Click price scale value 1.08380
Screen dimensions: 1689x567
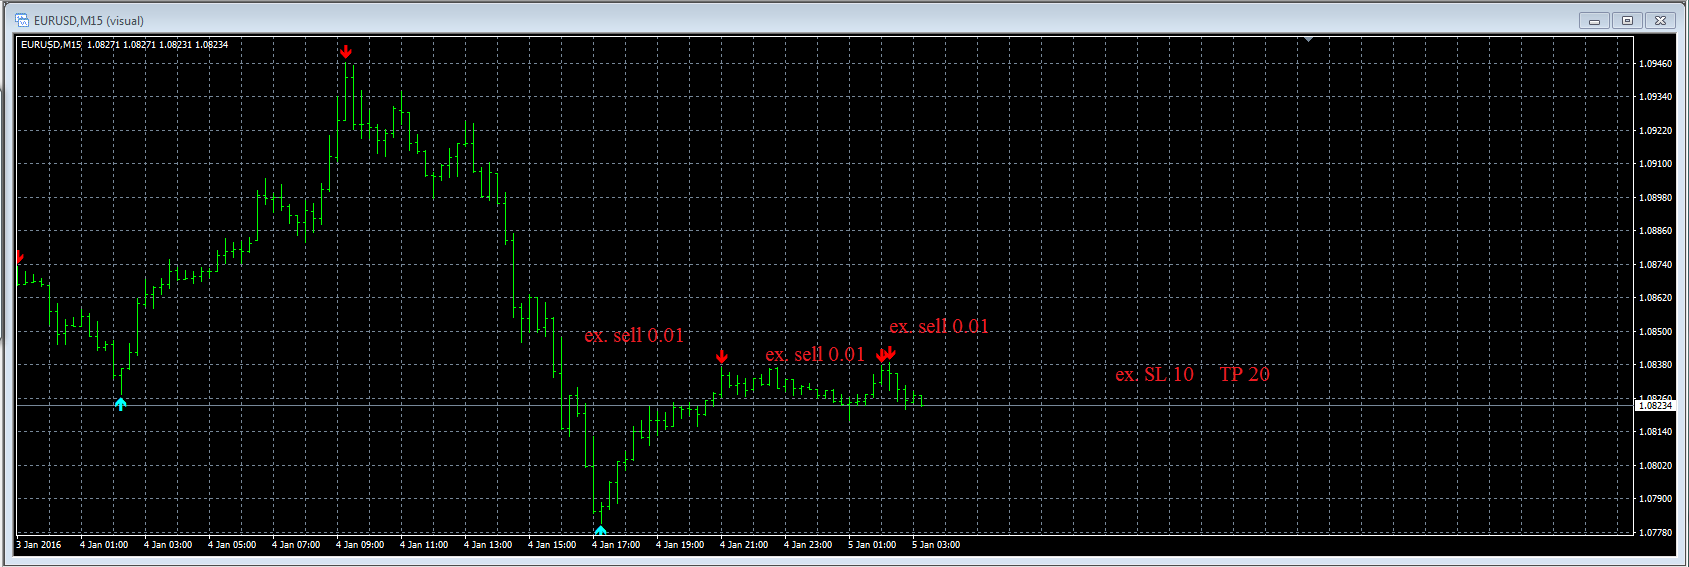pyautogui.click(x=1655, y=365)
